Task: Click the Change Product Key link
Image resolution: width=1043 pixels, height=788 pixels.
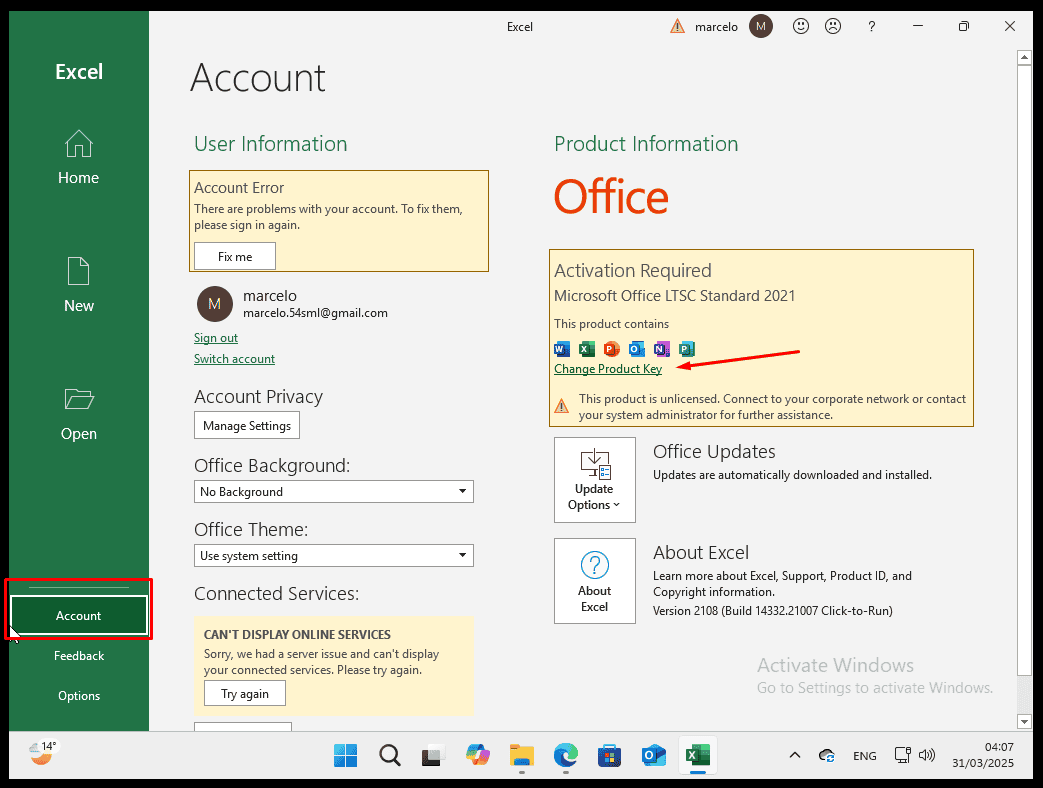Action: (x=608, y=369)
